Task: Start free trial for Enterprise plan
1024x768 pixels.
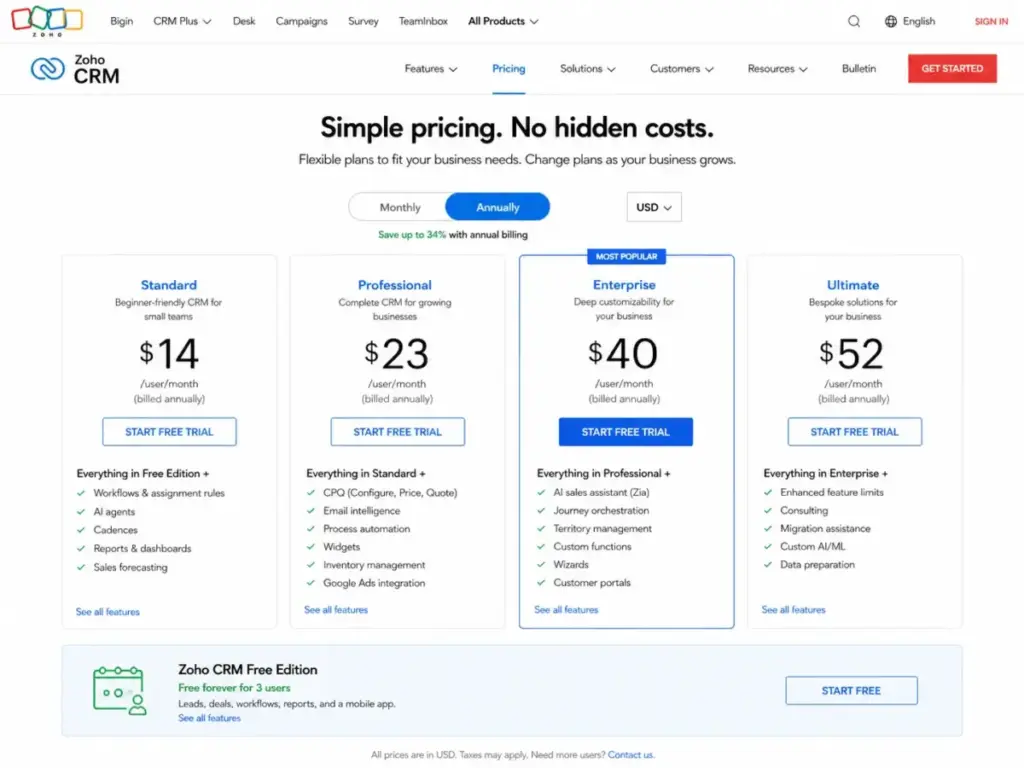Action: [626, 432]
